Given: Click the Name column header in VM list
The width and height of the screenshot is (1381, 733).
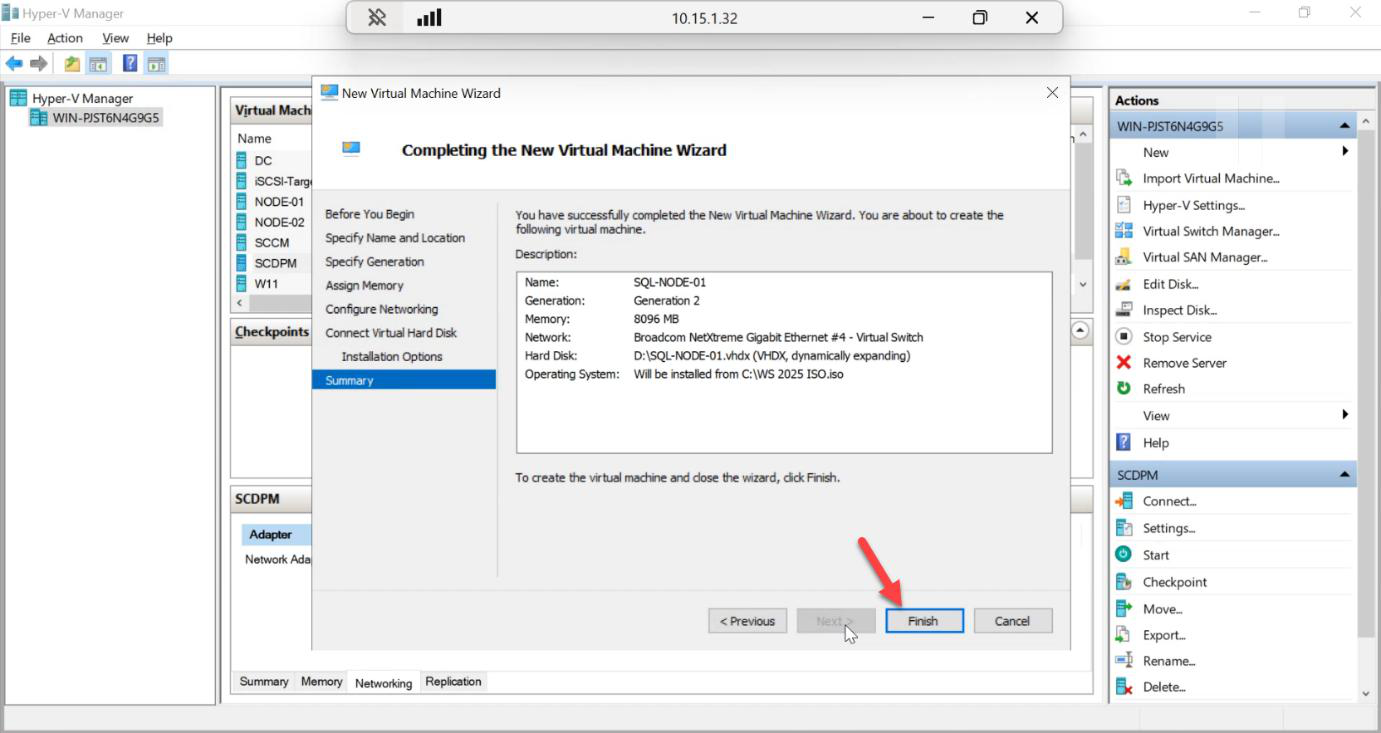Looking at the screenshot, I should 255,138.
